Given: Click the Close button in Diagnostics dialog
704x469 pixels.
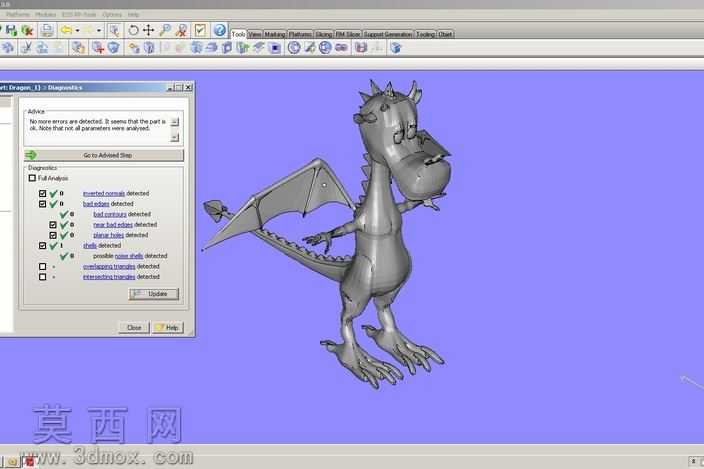Looking at the screenshot, I should click(134, 328).
